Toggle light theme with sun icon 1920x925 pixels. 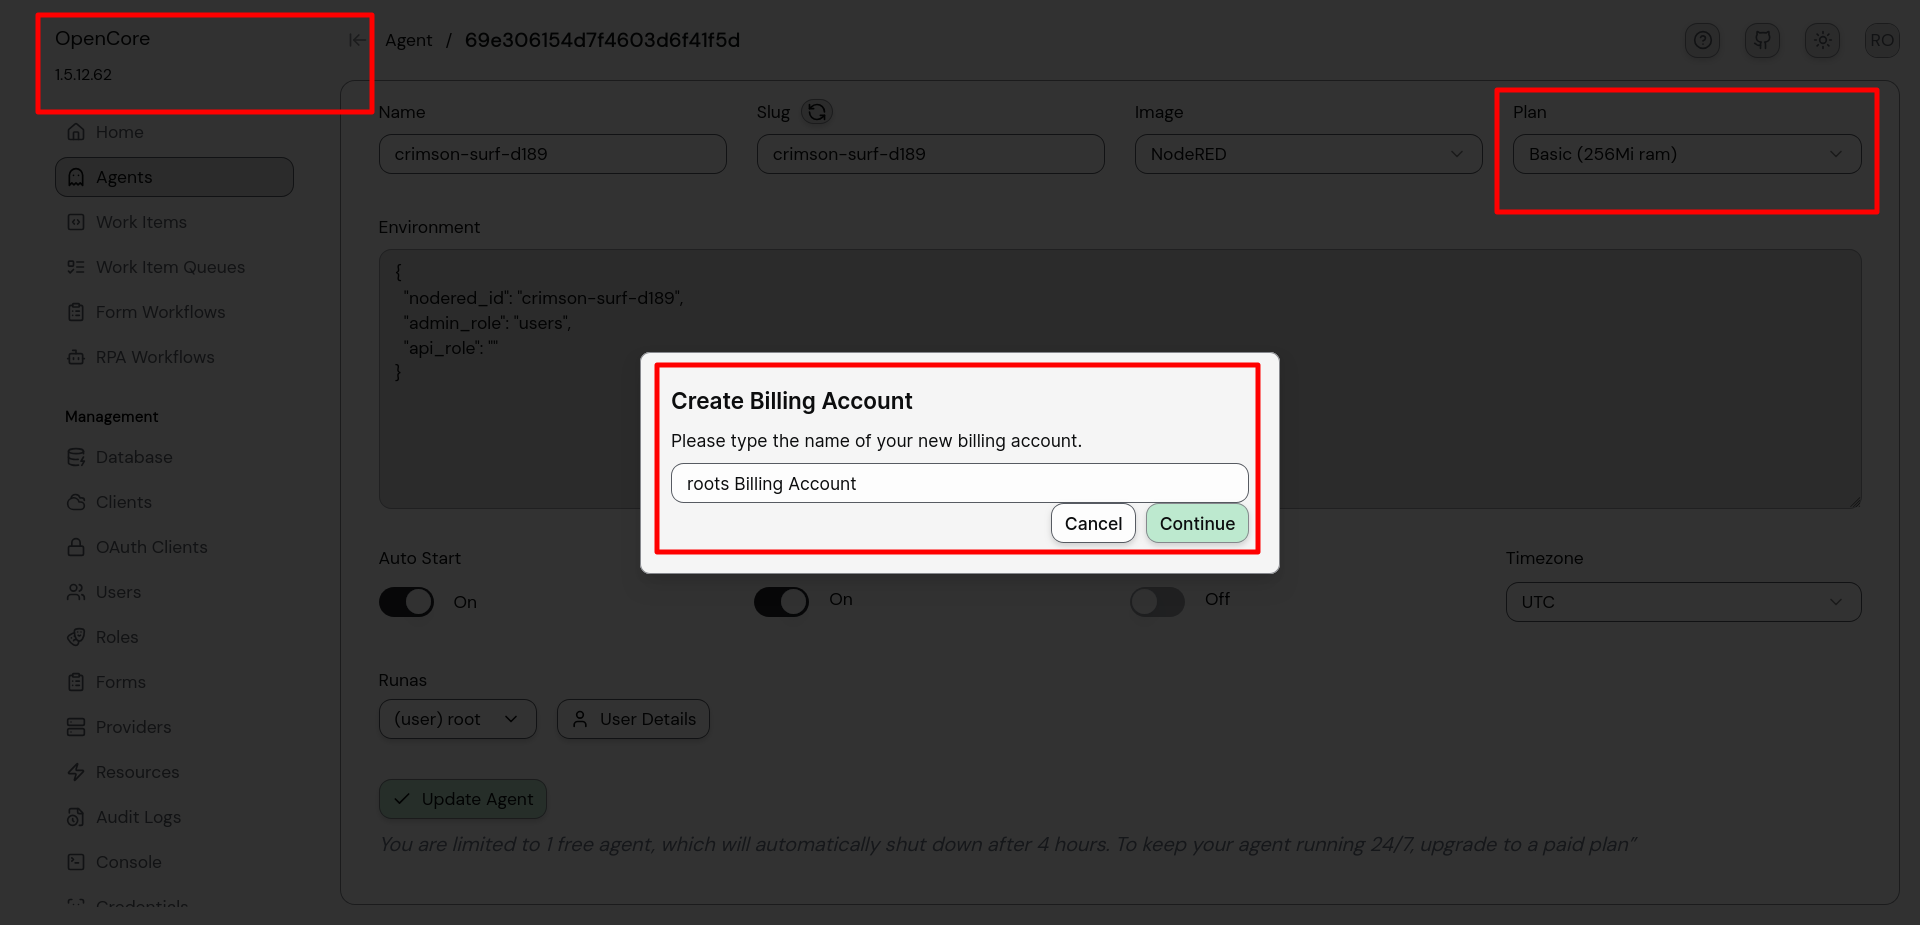(1822, 40)
